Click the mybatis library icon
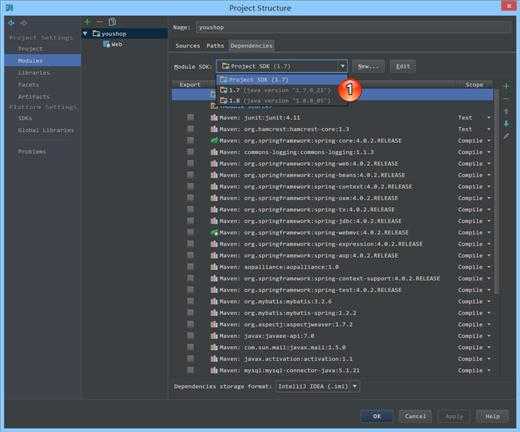Image resolution: width=520 pixels, height=432 pixels. 214,301
